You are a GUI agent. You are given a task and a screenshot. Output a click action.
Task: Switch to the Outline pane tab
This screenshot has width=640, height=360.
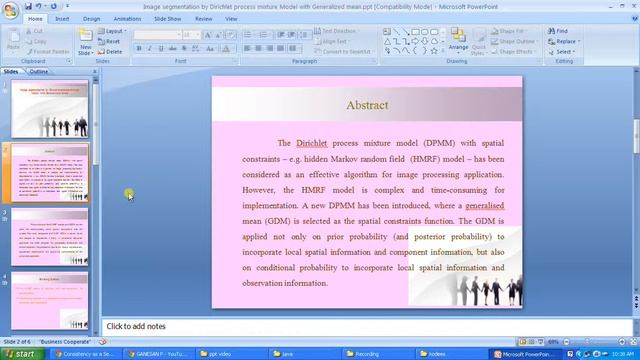pyautogui.click(x=39, y=71)
